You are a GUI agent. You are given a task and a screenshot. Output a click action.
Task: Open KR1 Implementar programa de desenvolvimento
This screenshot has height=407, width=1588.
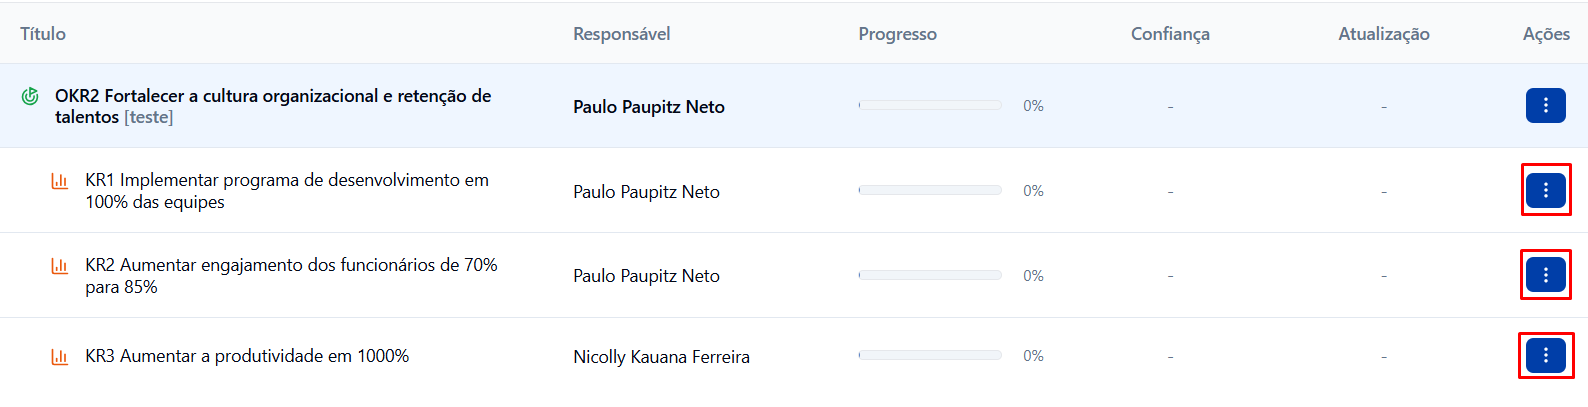click(x=287, y=191)
